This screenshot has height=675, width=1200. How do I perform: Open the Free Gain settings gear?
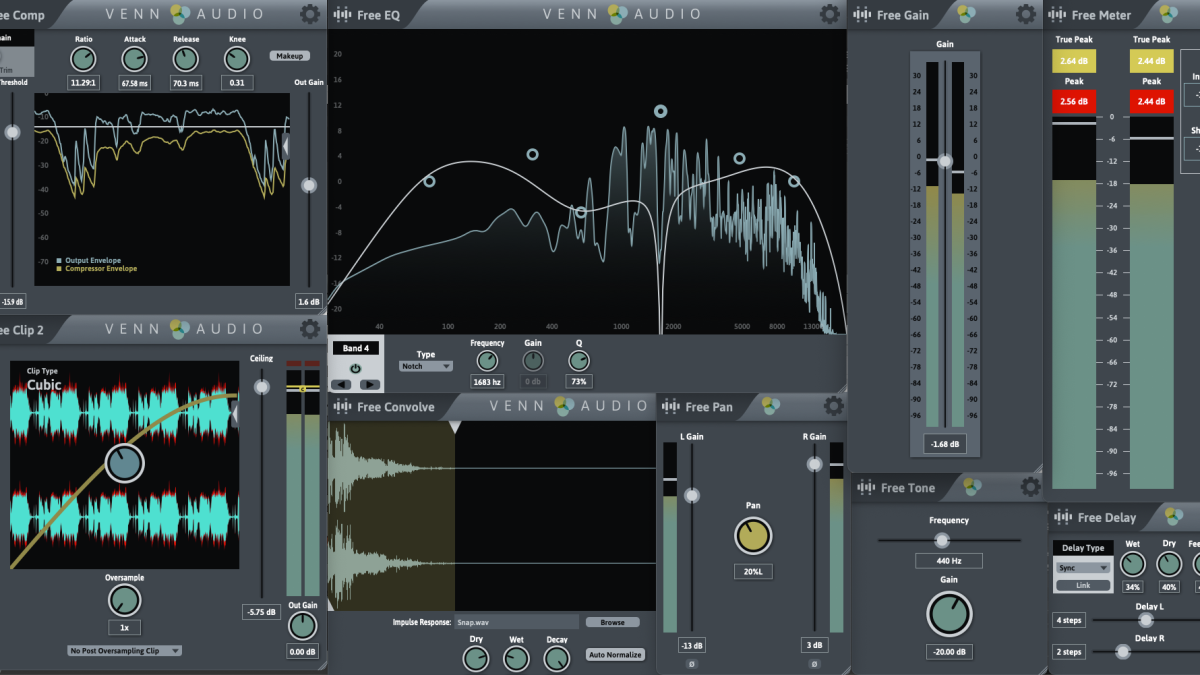(1026, 14)
